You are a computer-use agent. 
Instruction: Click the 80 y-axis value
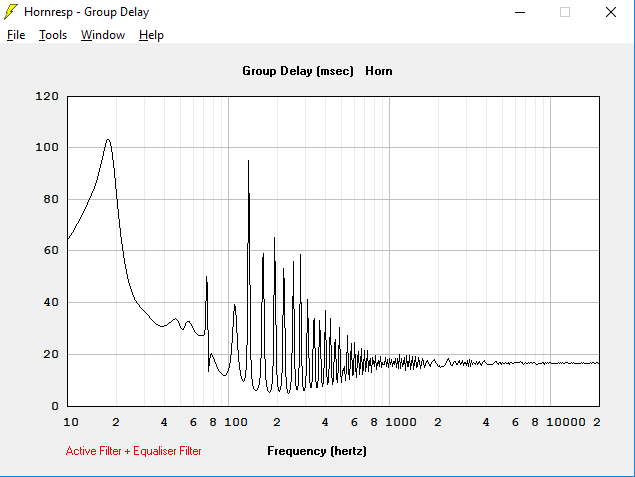51,199
